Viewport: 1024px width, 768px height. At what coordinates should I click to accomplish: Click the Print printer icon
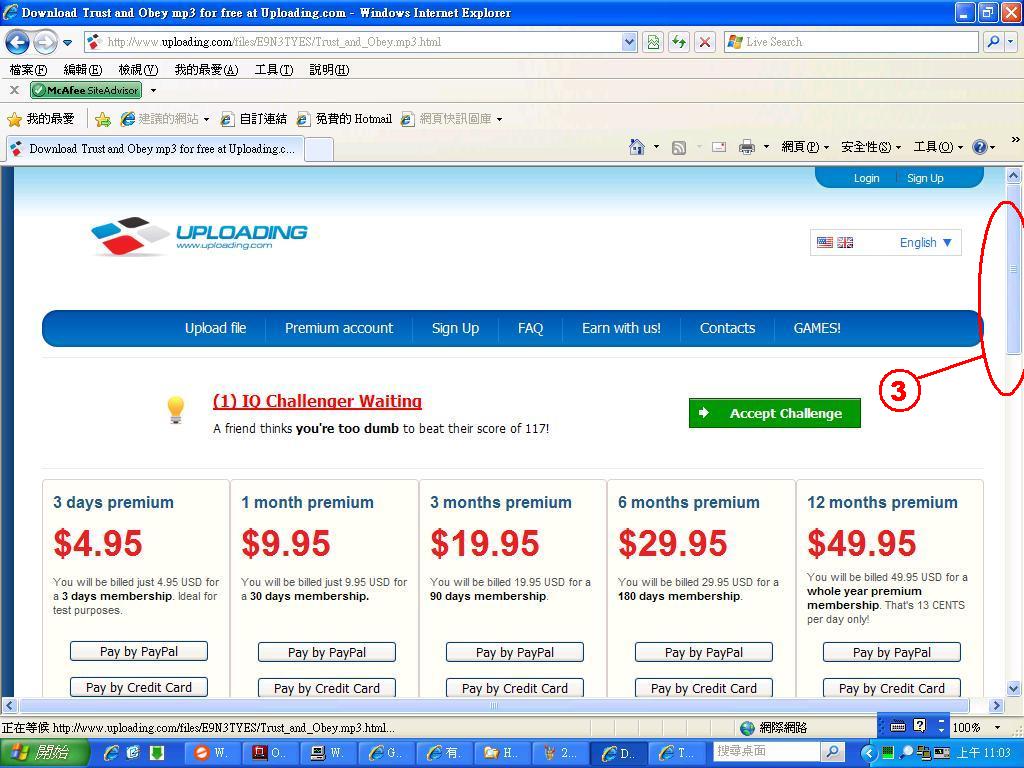(x=746, y=147)
